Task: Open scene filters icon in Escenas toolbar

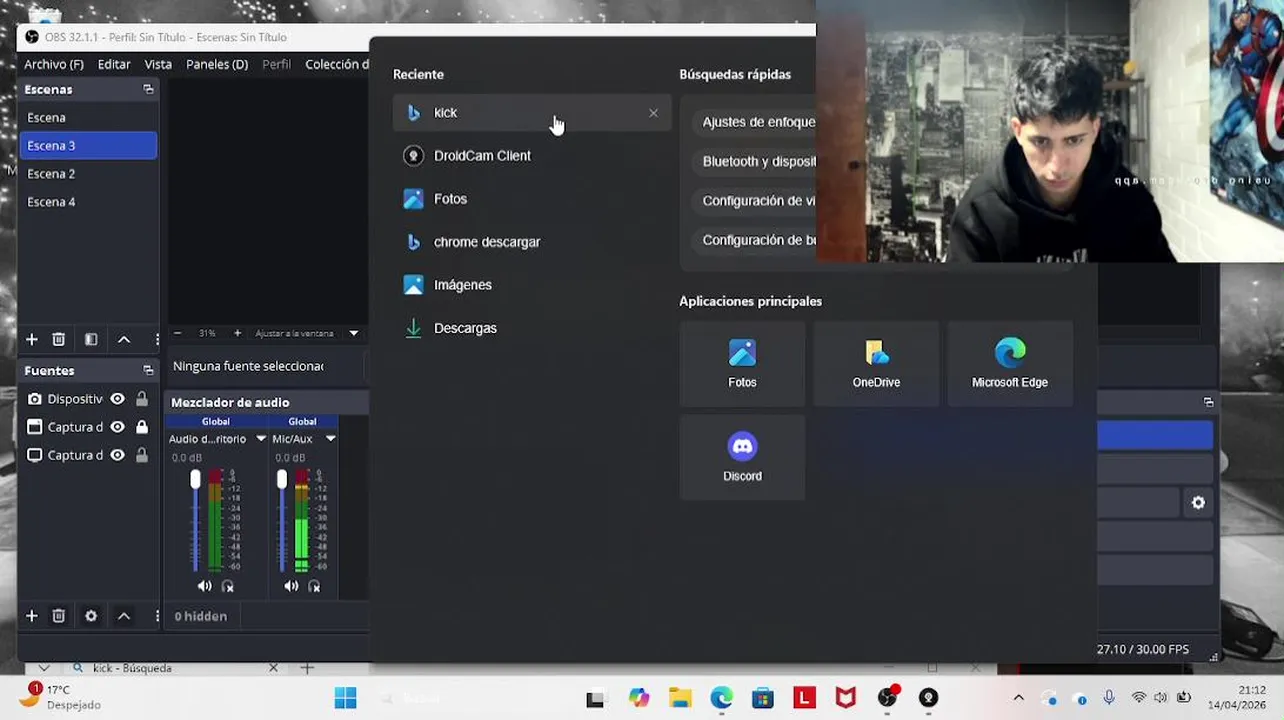Action: pyautogui.click(x=91, y=339)
